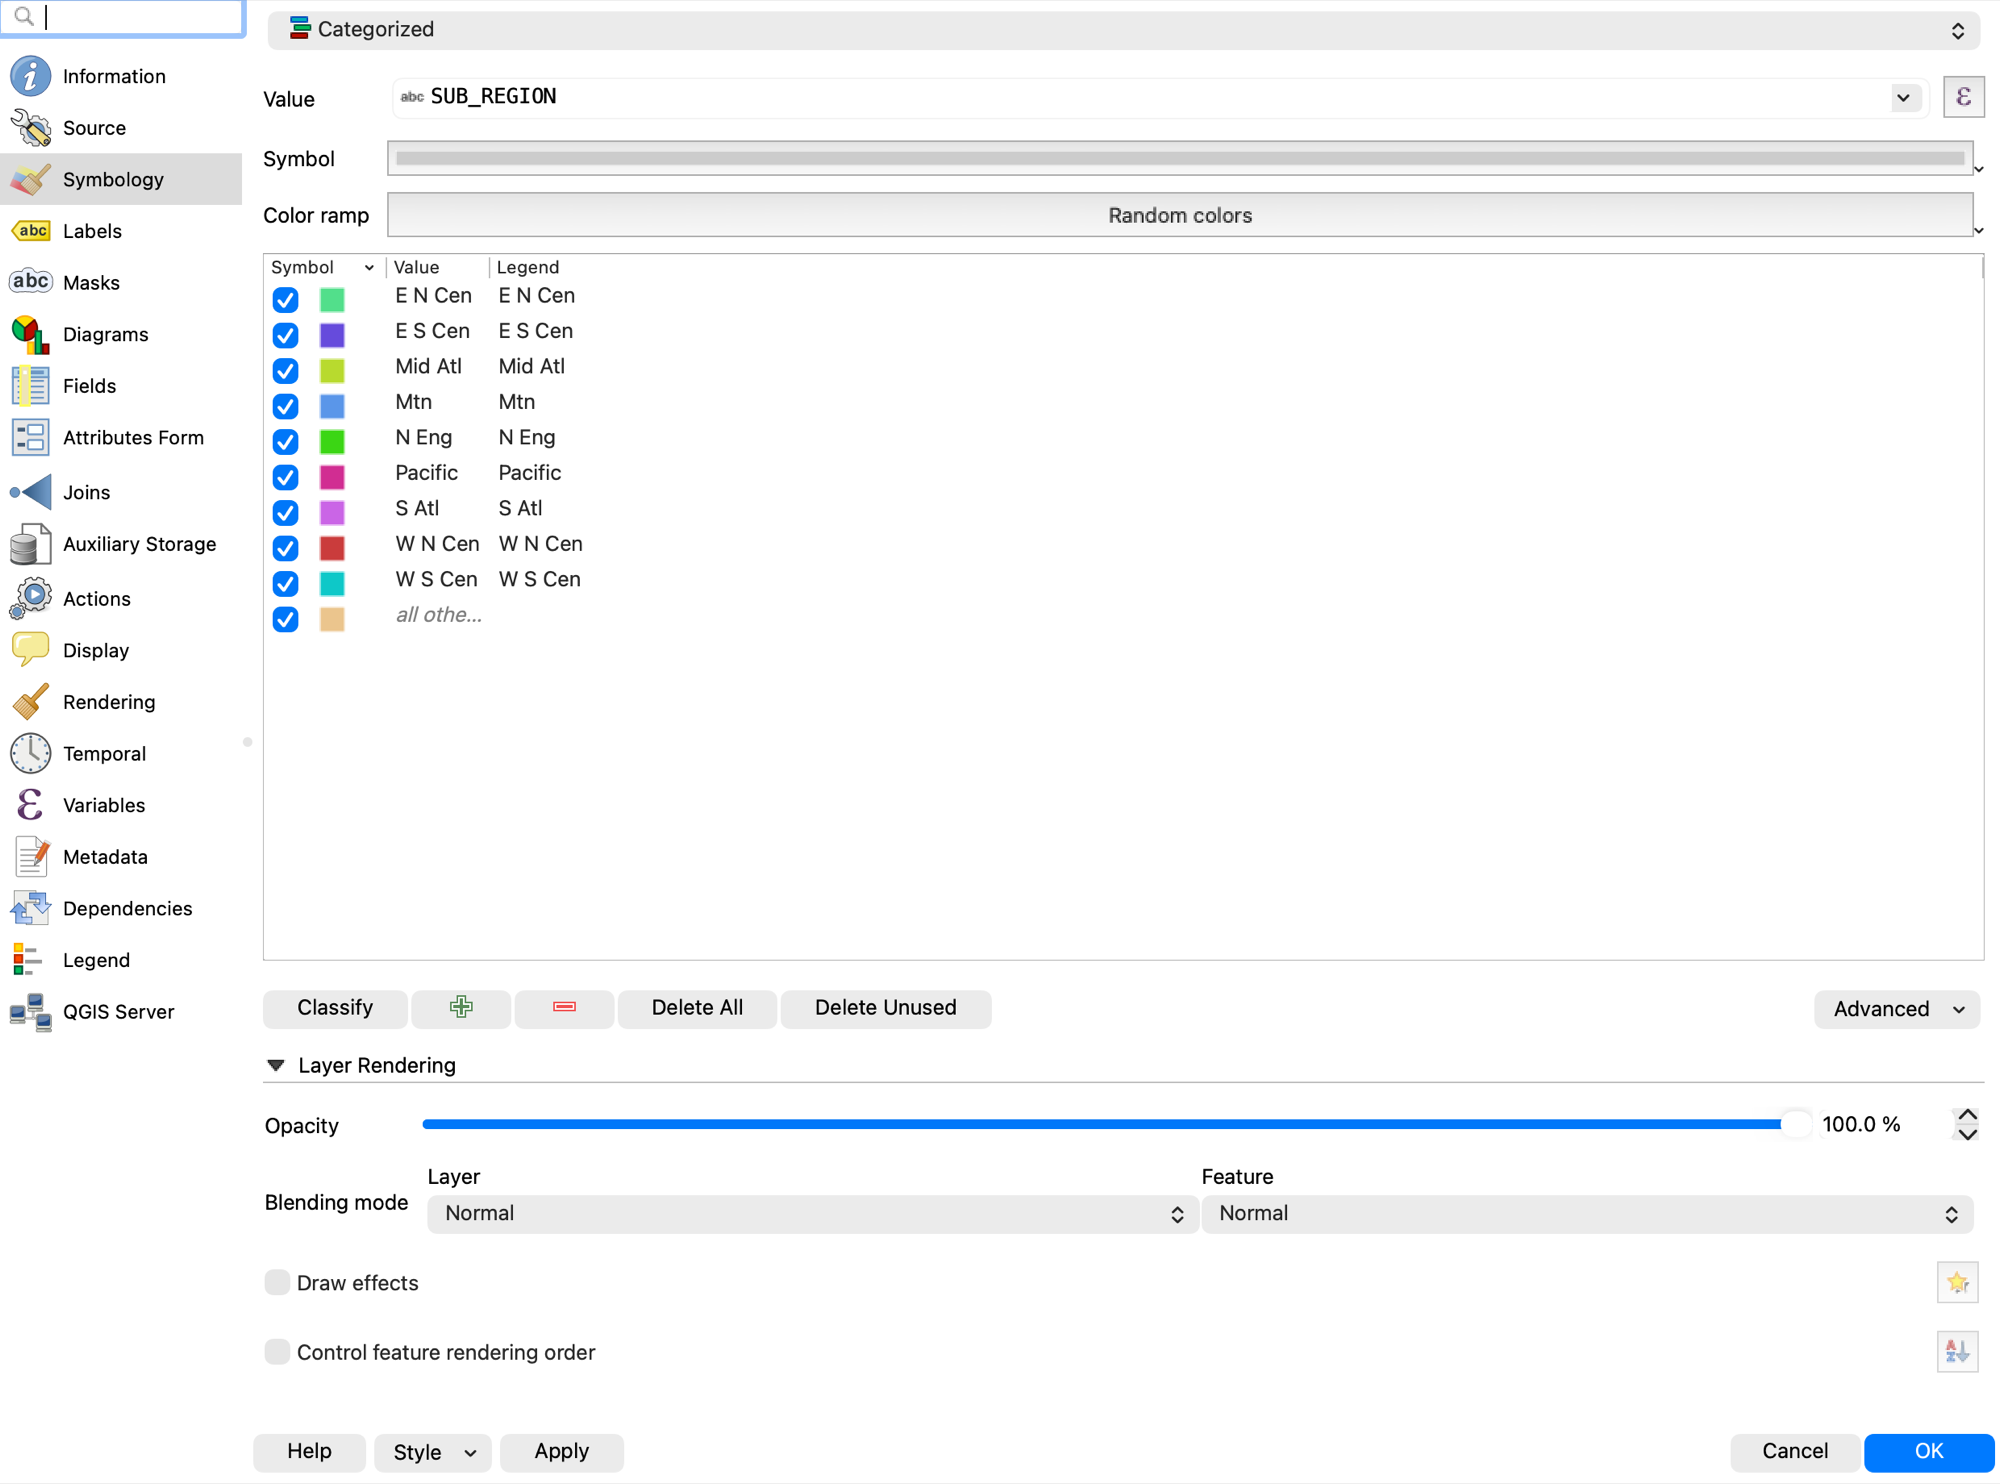
Task: Click the green plus add category button
Action: pos(461,1007)
